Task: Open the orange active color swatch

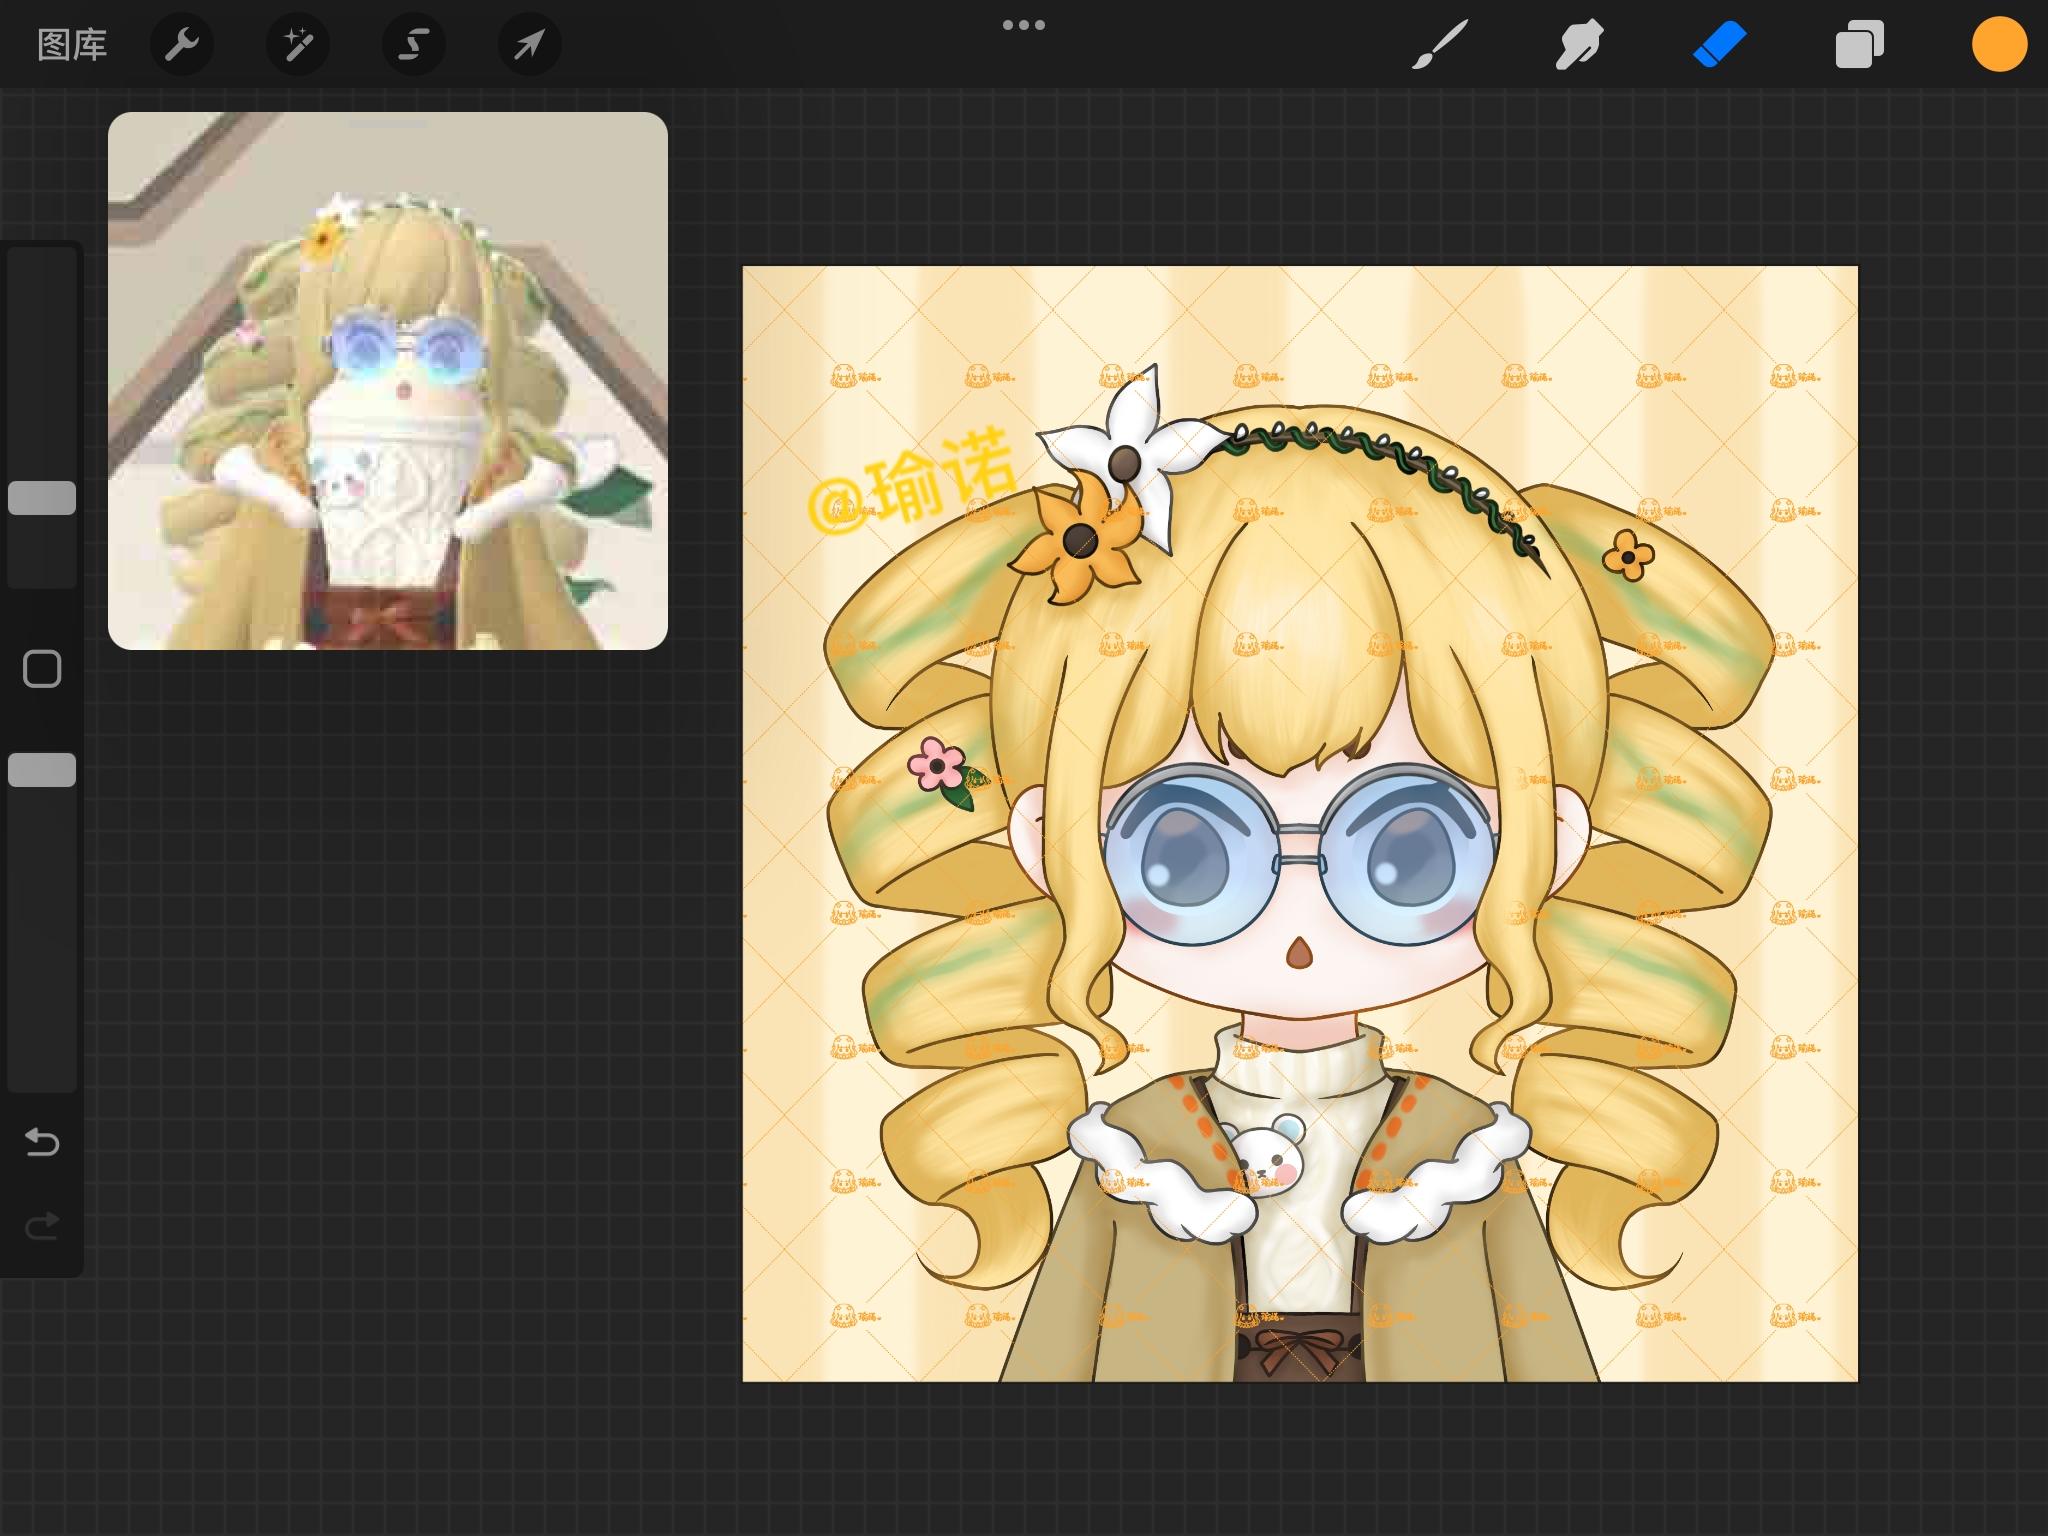Action: pos(2000,45)
